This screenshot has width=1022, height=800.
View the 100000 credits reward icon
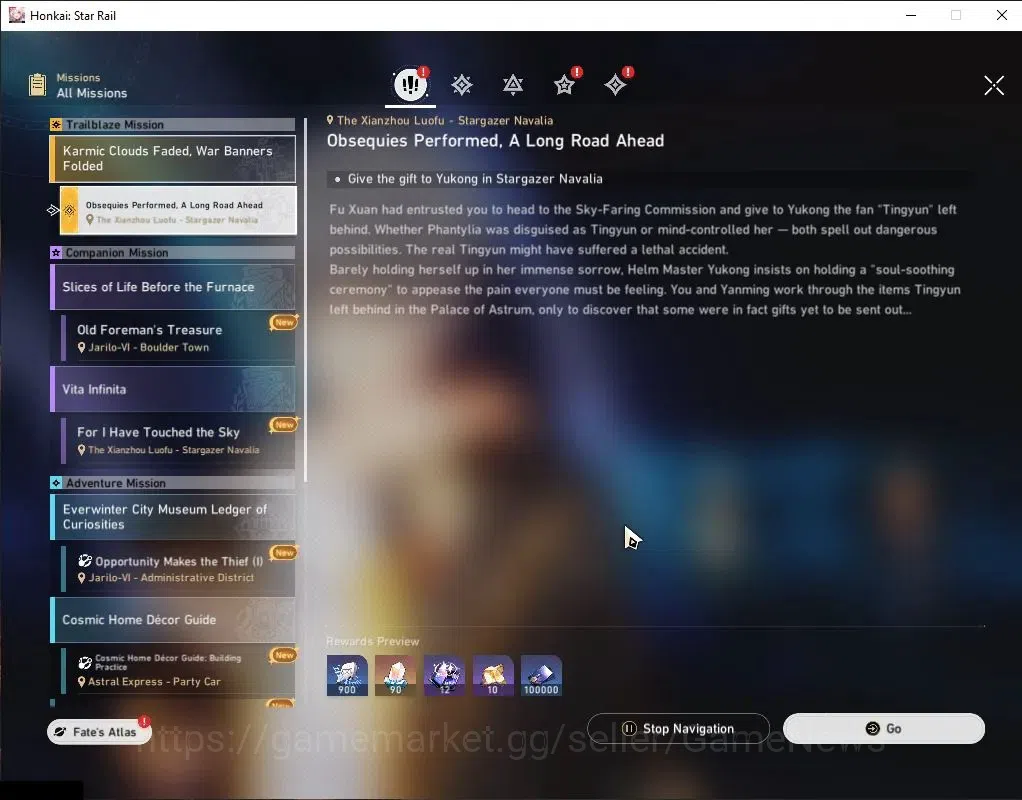click(541, 675)
